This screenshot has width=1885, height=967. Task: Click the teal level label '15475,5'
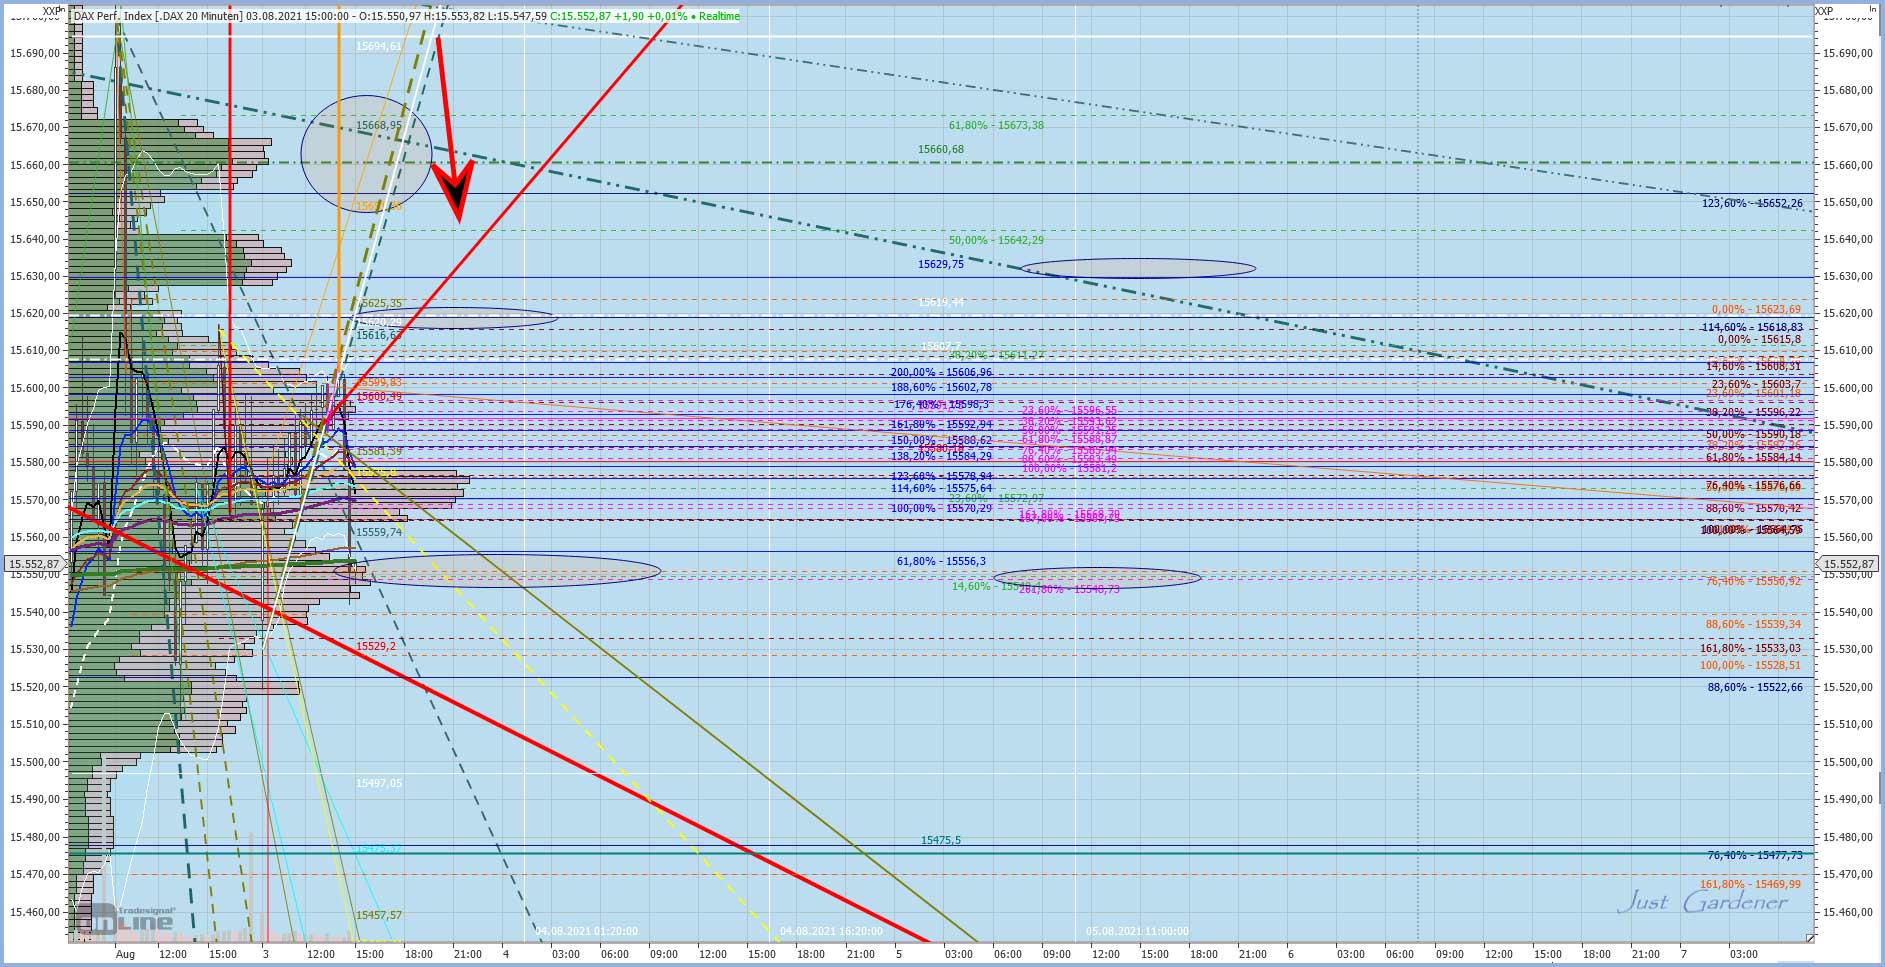(941, 840)
